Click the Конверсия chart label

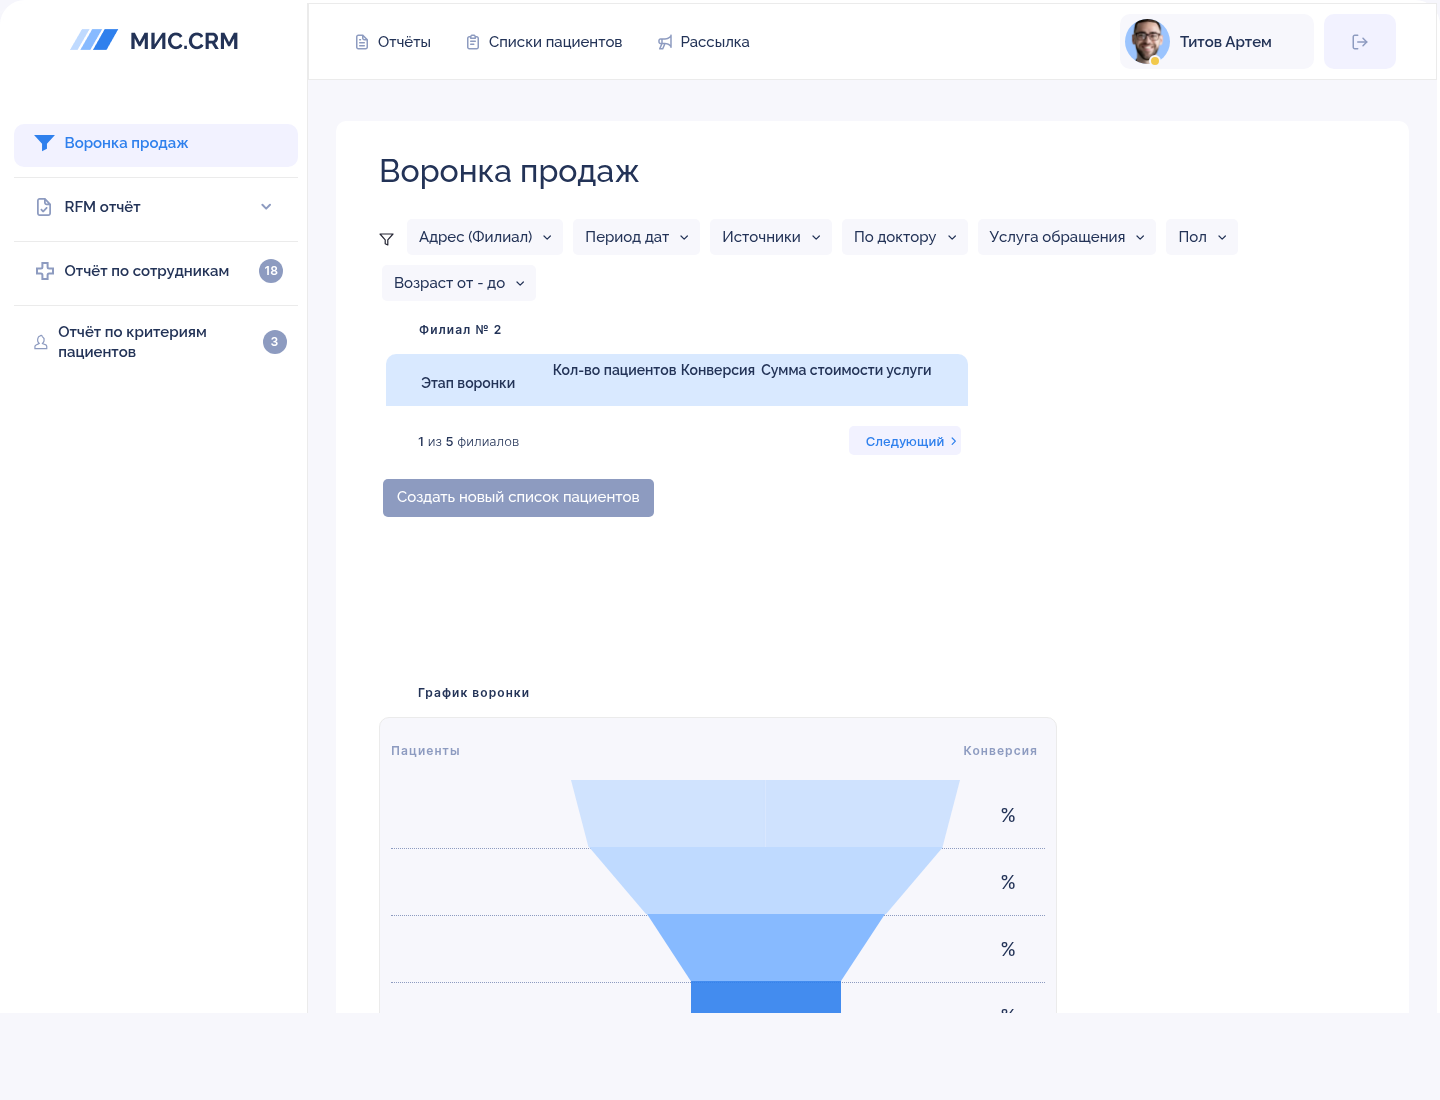(x=1000, y=751)
